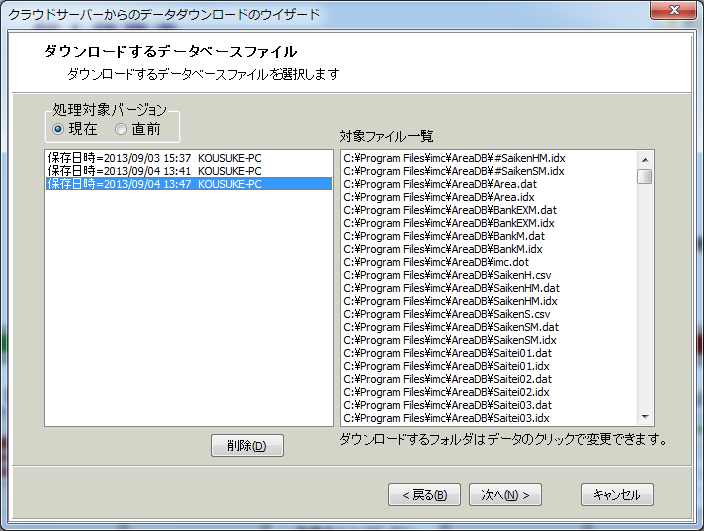Select the 2013/09/04 13:41 save entry

point(154,171)
